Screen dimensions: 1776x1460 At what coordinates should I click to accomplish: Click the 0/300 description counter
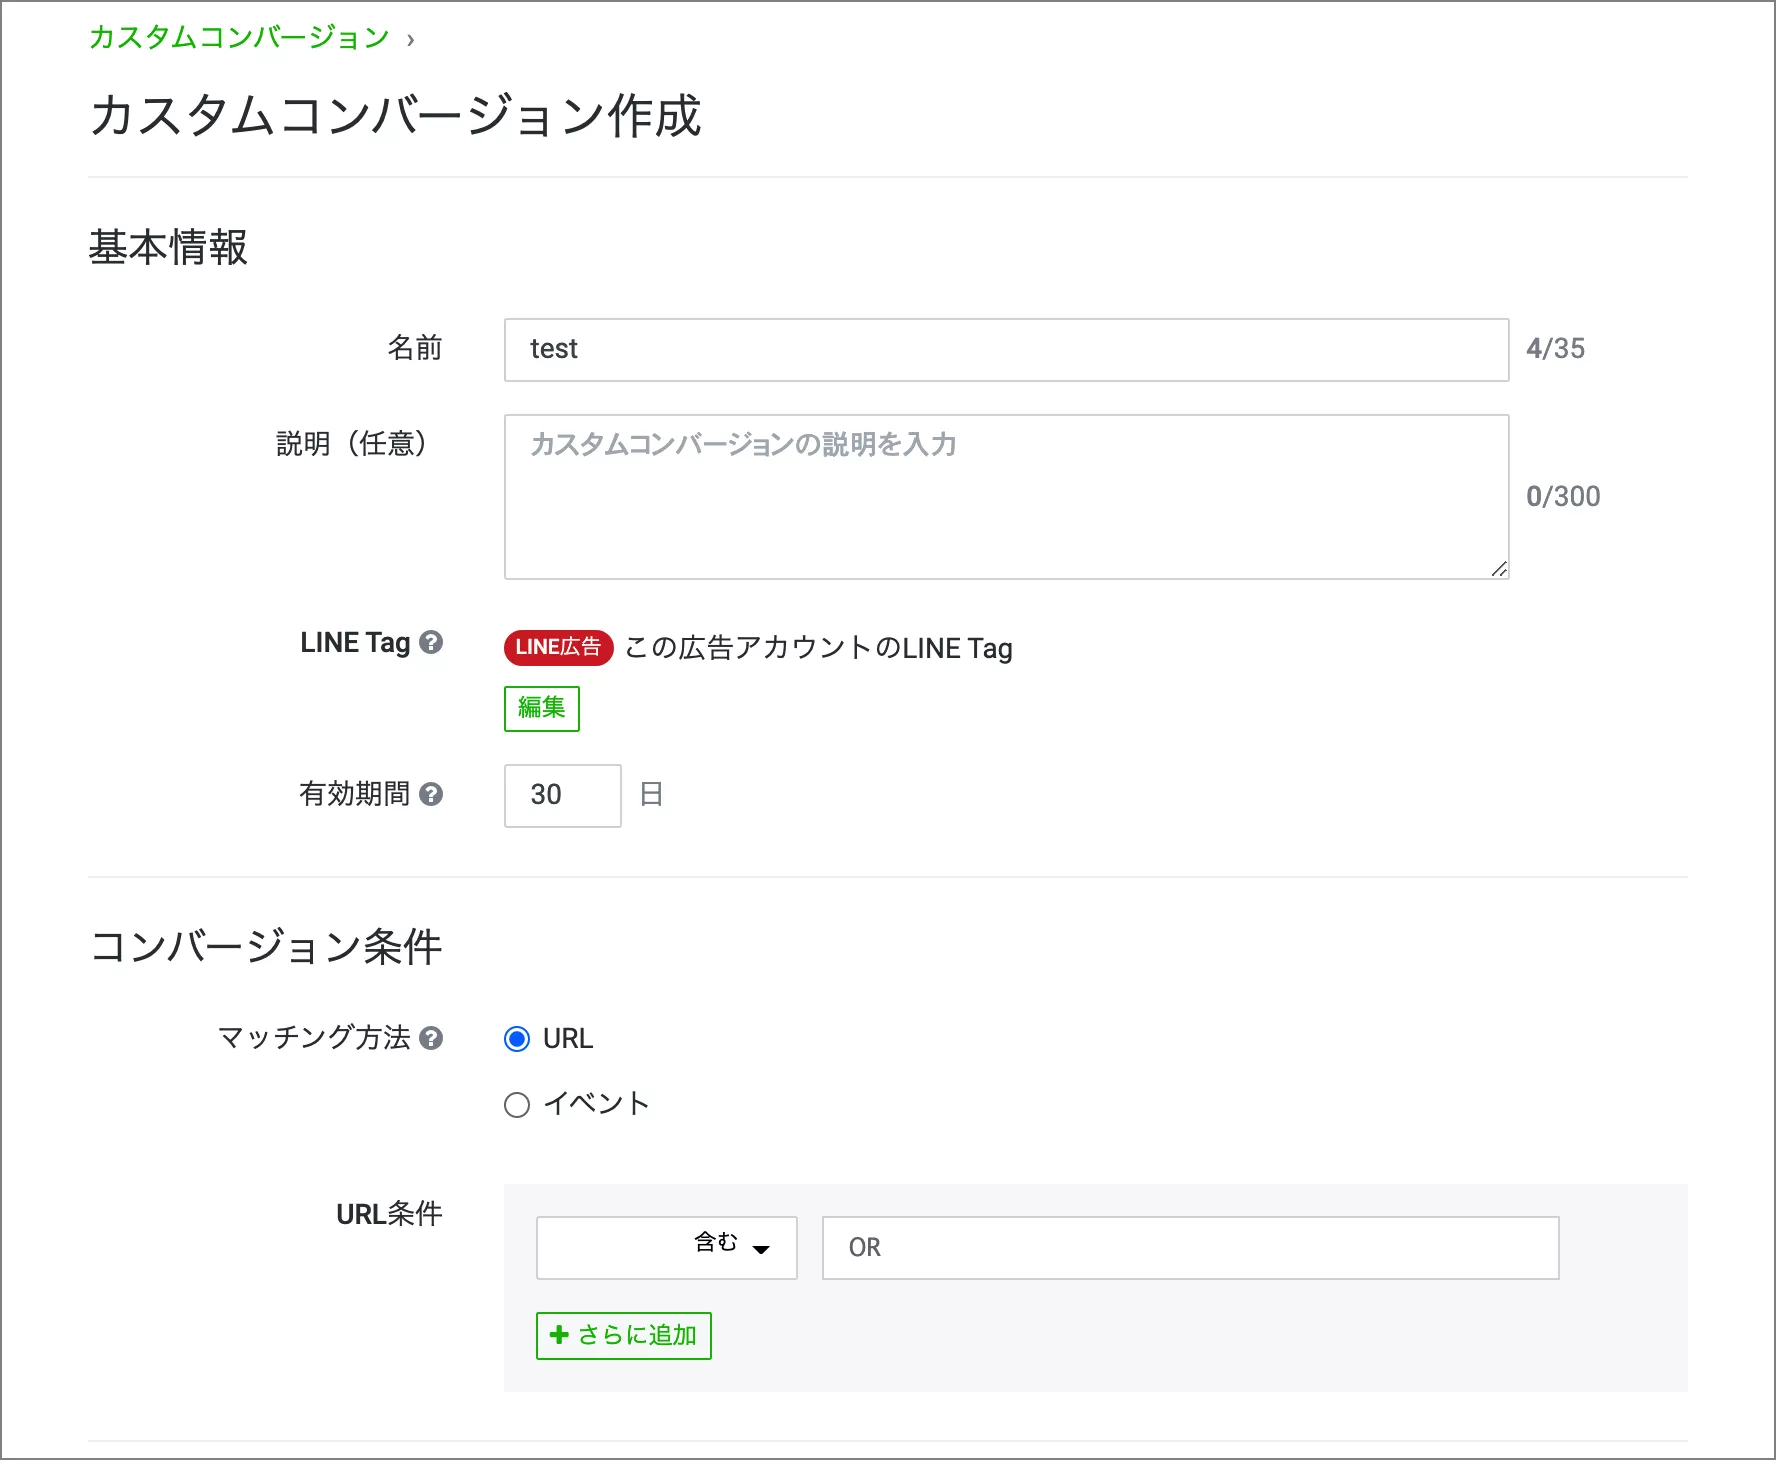tap(1562, 497)
